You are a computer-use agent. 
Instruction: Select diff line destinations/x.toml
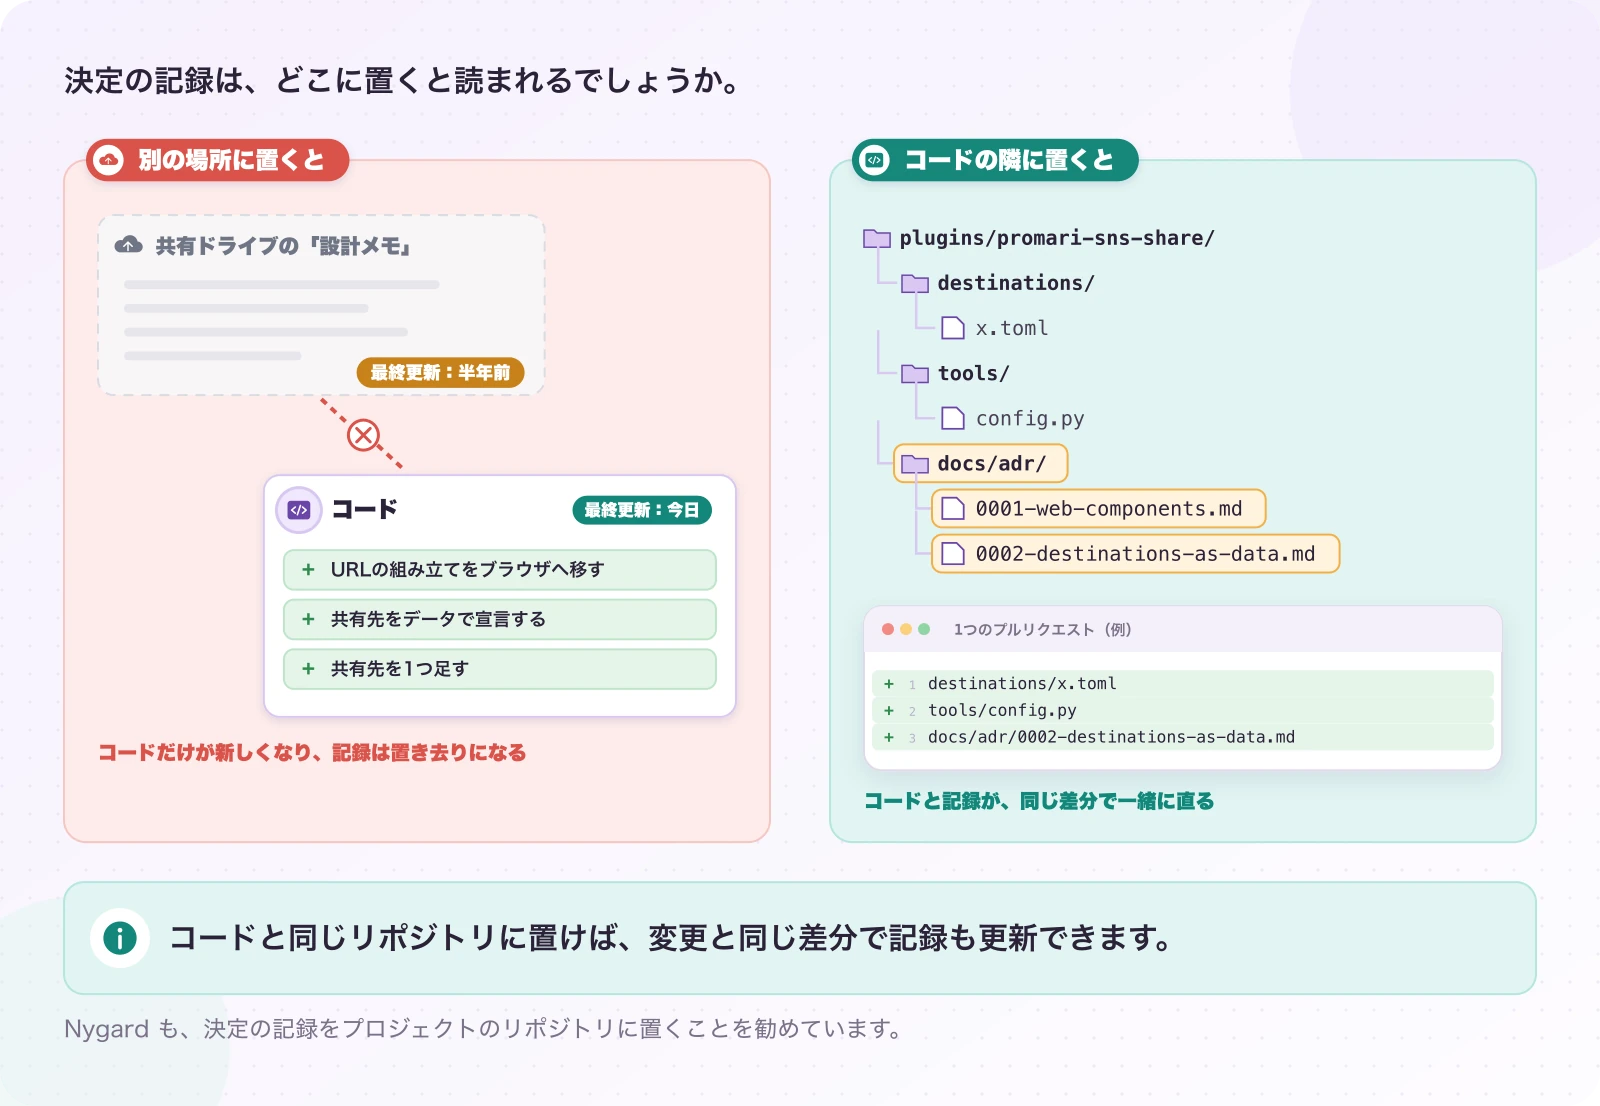[x=1182, y=683]
